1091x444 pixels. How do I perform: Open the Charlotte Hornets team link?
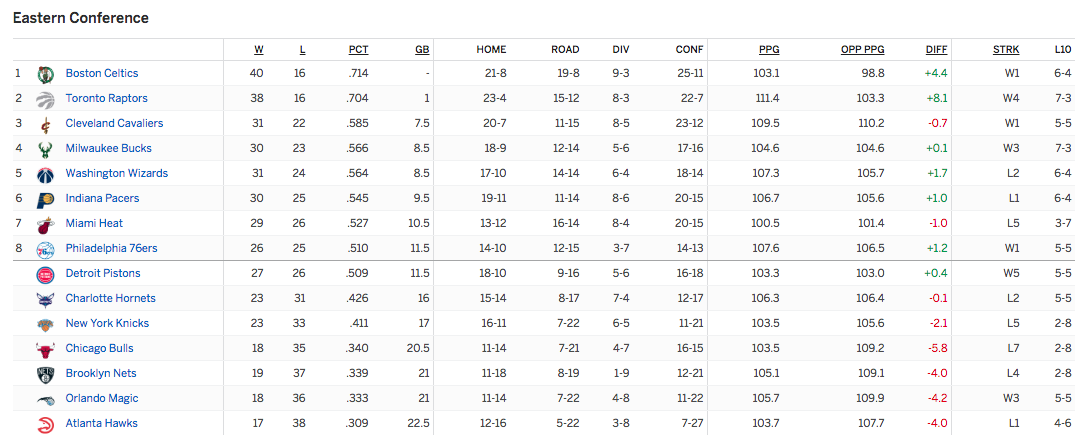(x=111, y=299)
